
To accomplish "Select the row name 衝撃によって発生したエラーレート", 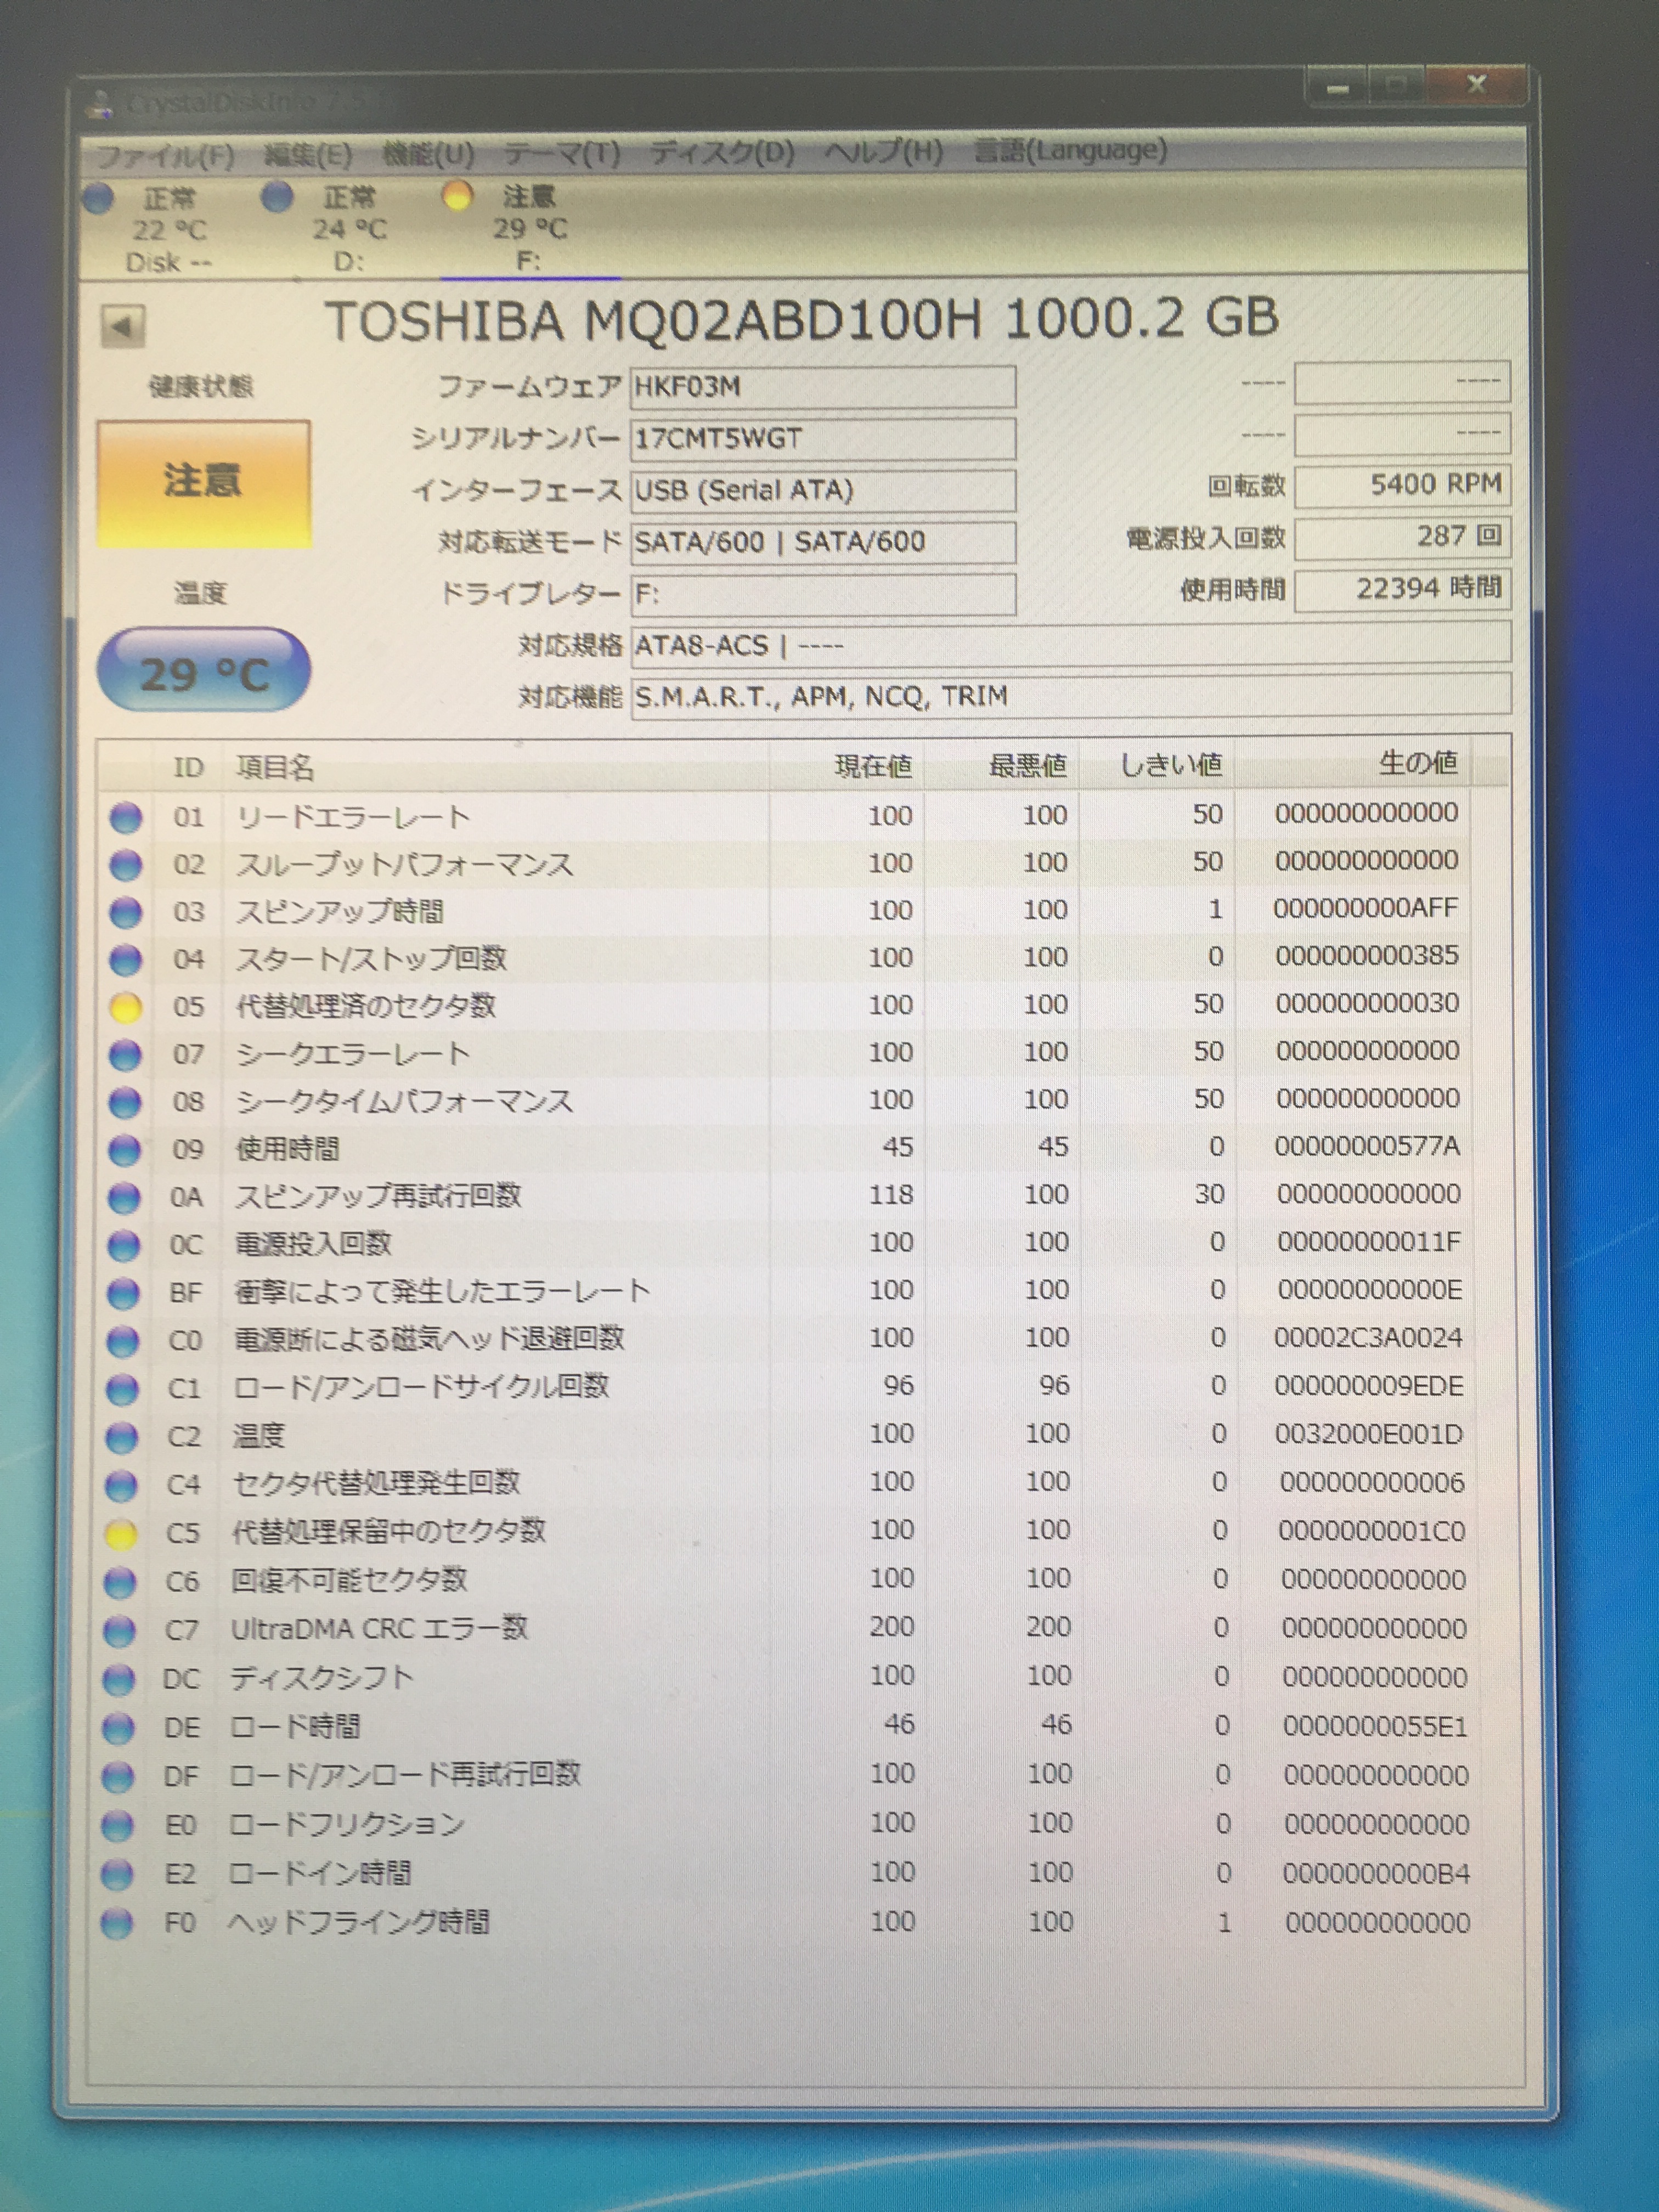I will click(x=442, y=1291).
